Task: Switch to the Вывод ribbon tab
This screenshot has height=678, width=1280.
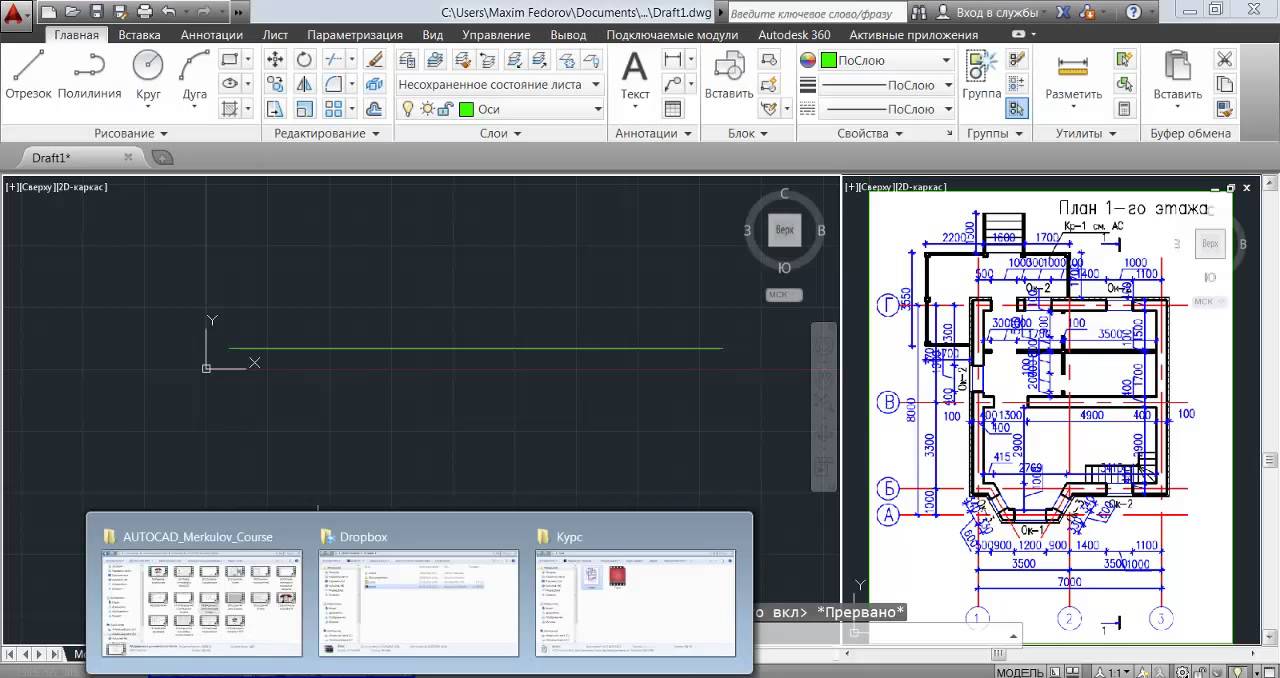Action: pos(568,34)
